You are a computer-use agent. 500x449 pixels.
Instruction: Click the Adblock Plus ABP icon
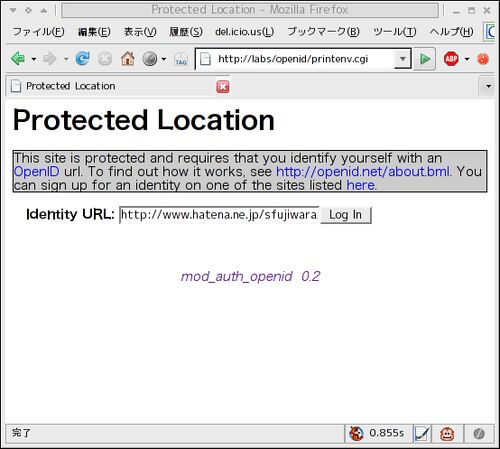pos(451,59)
